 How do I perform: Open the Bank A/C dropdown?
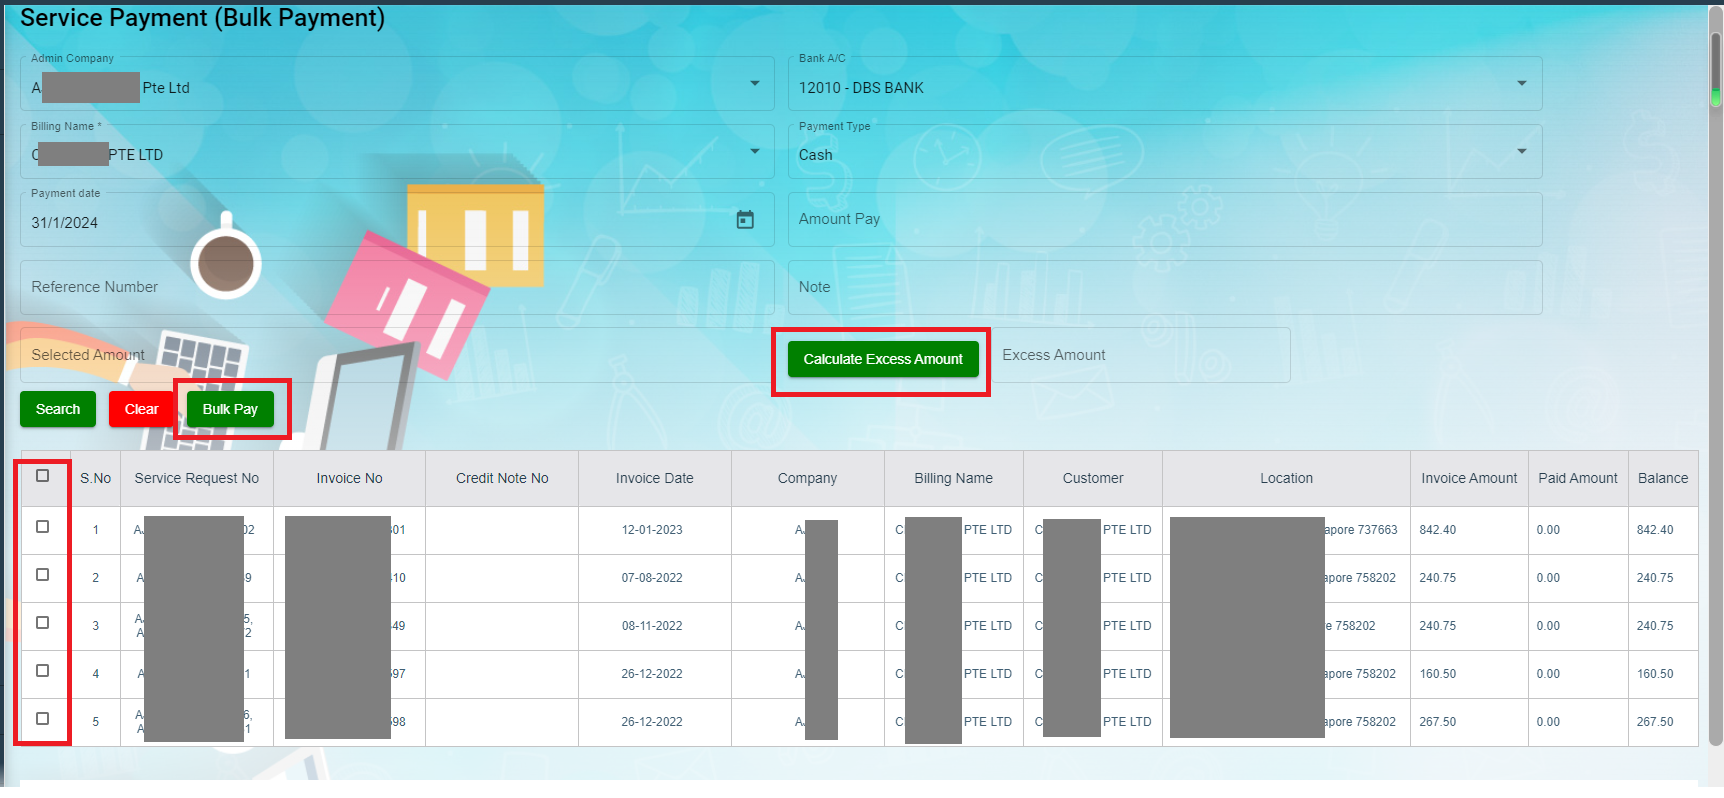1521,84
